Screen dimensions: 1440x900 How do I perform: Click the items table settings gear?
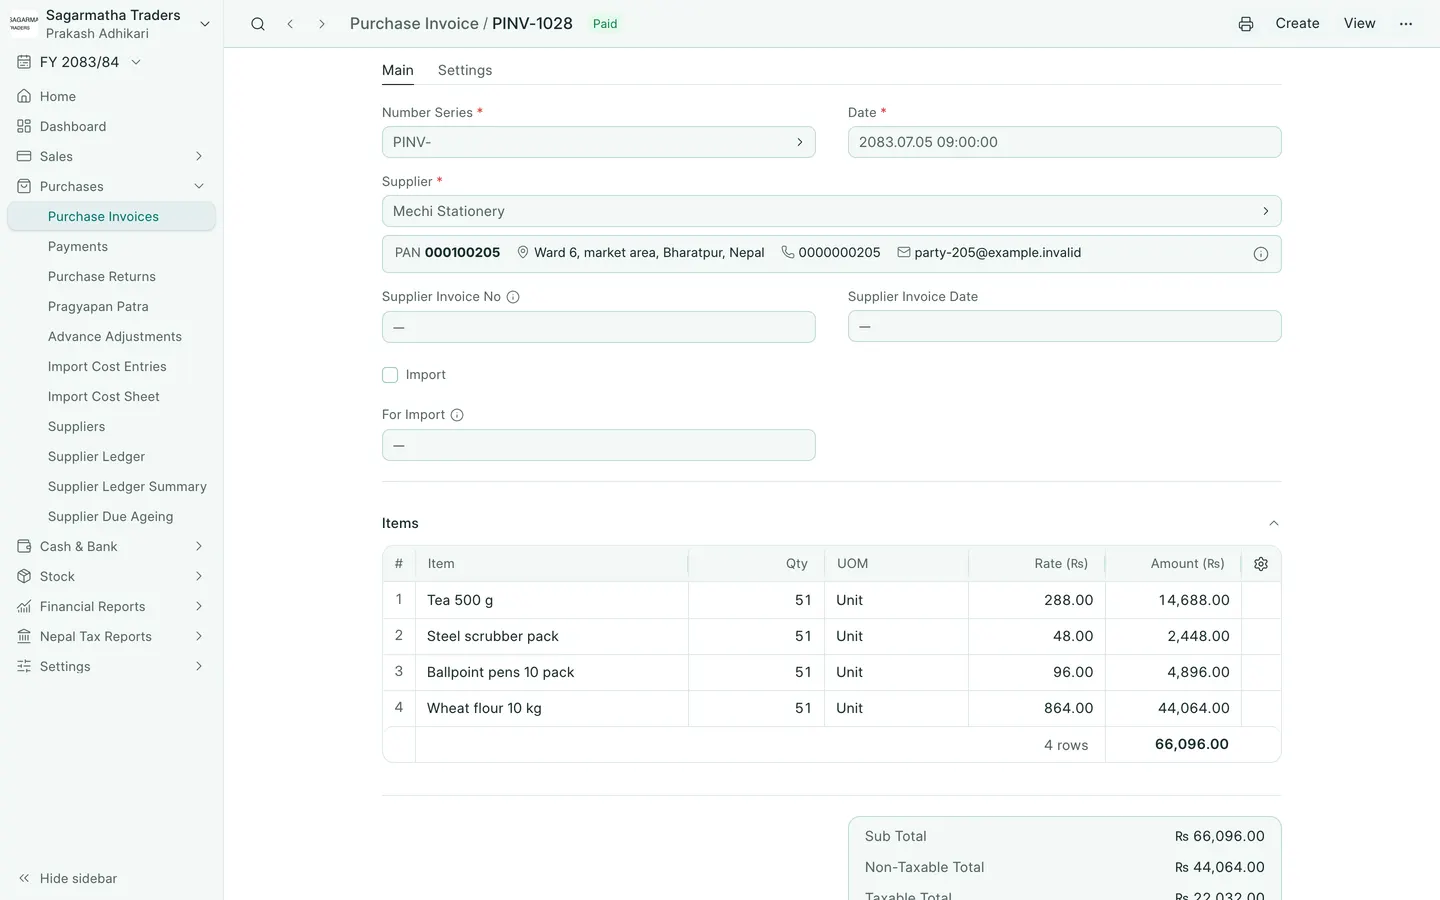click(x=1261, y=564)
